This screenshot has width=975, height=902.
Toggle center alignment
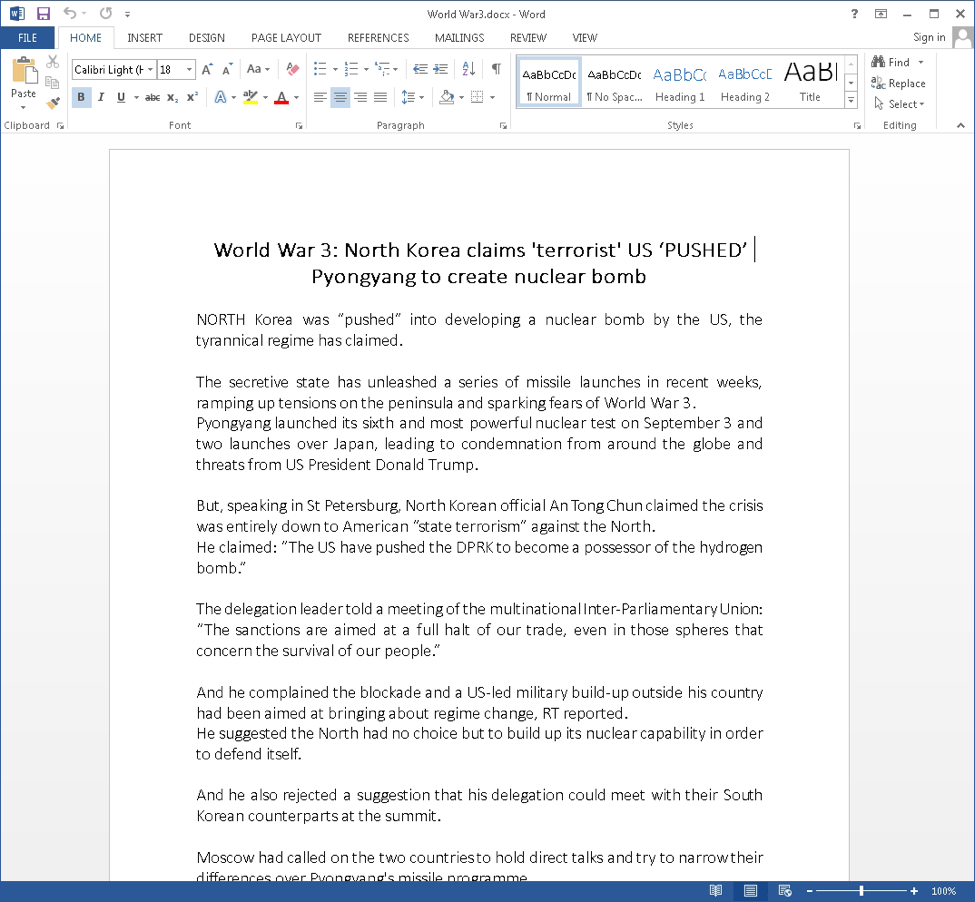340,98
